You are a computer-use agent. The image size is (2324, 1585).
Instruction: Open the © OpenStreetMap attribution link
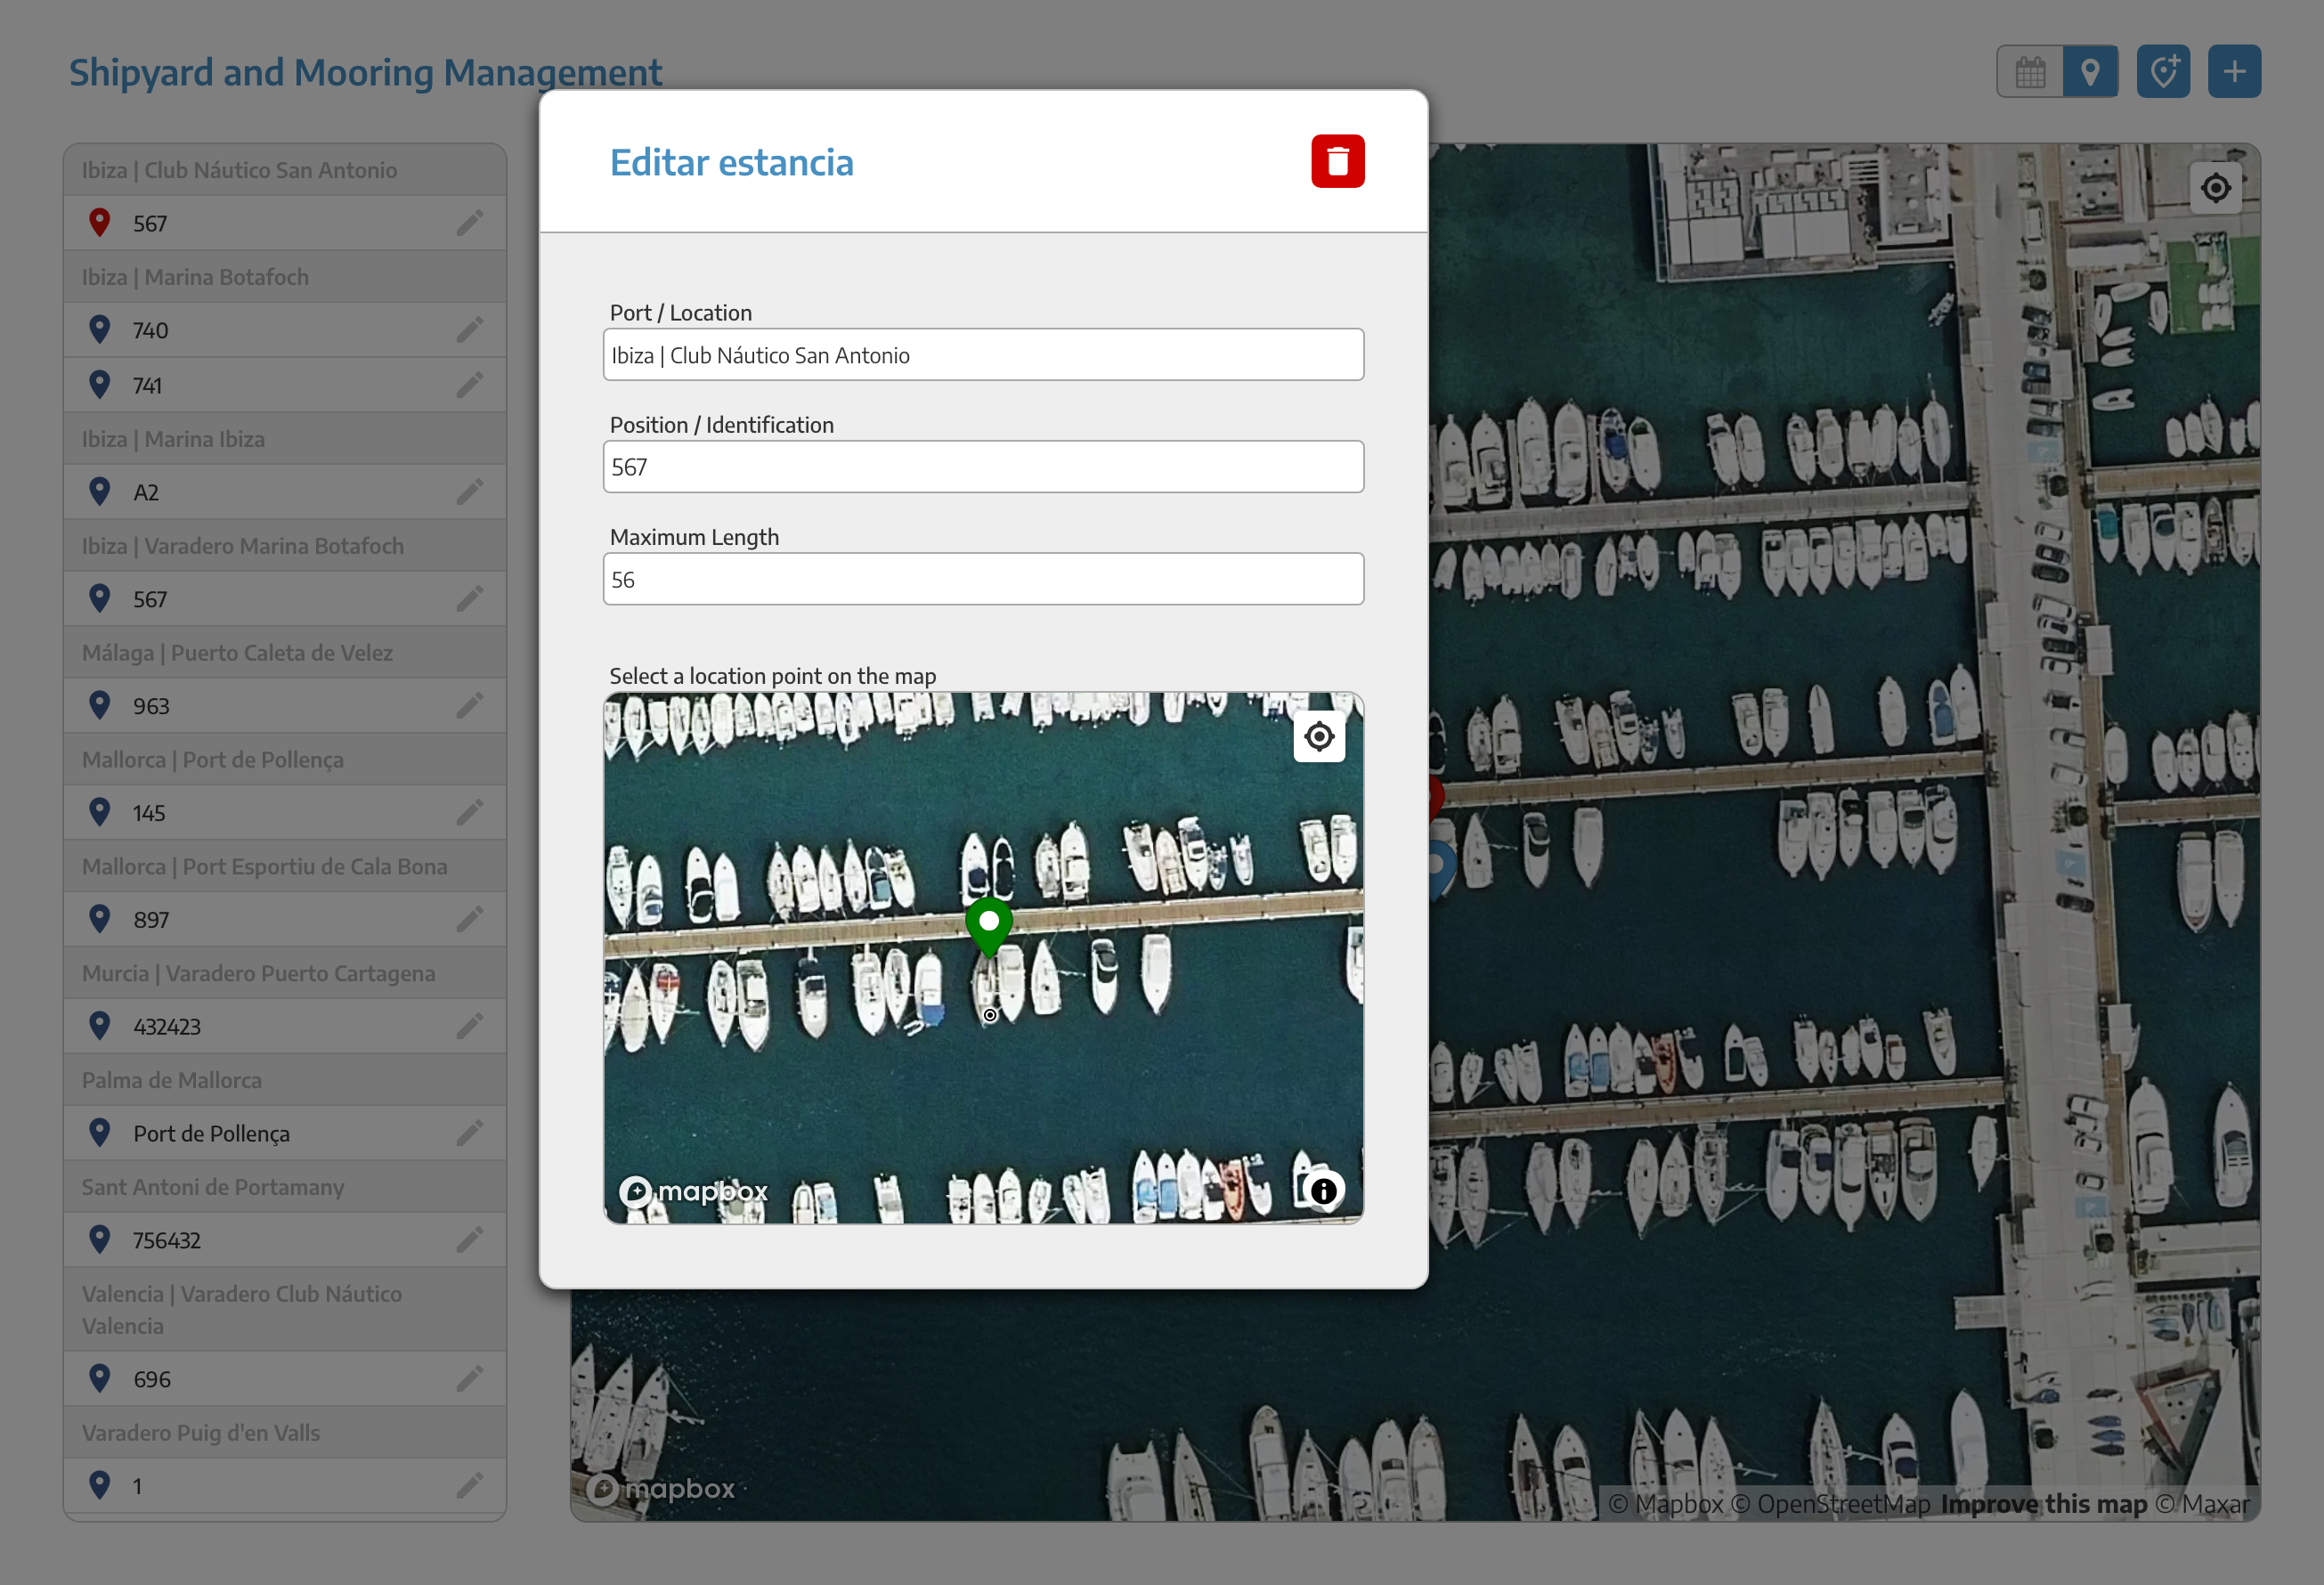coord(1830,1504)
